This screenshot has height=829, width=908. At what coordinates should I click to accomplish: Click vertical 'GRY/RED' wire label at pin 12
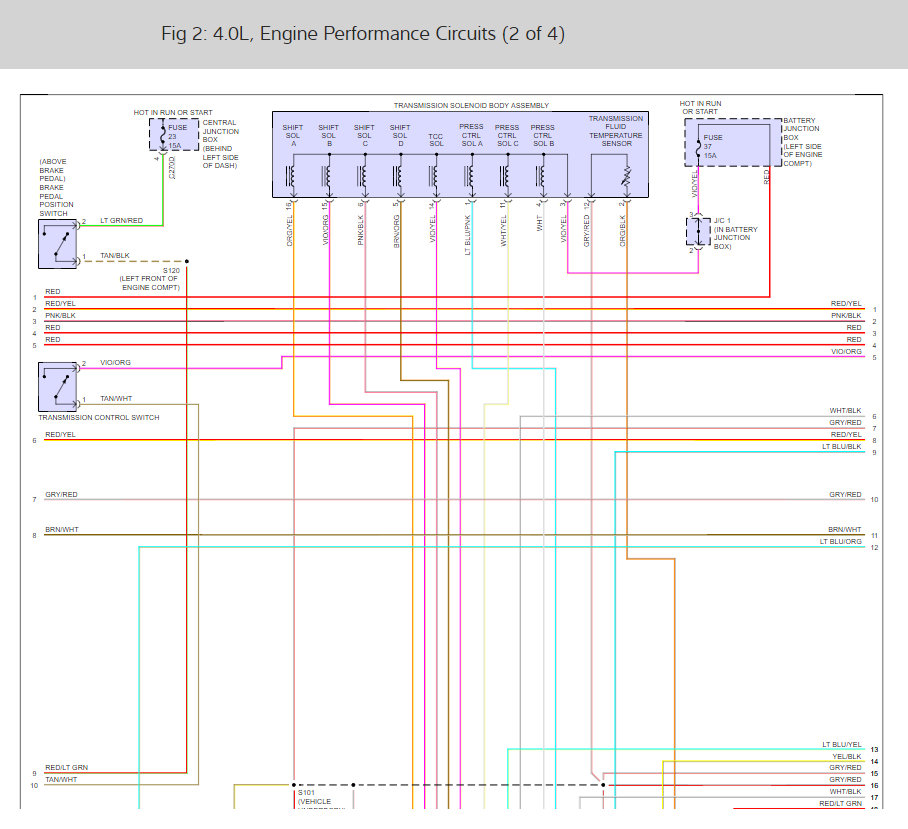pos(587,231)
